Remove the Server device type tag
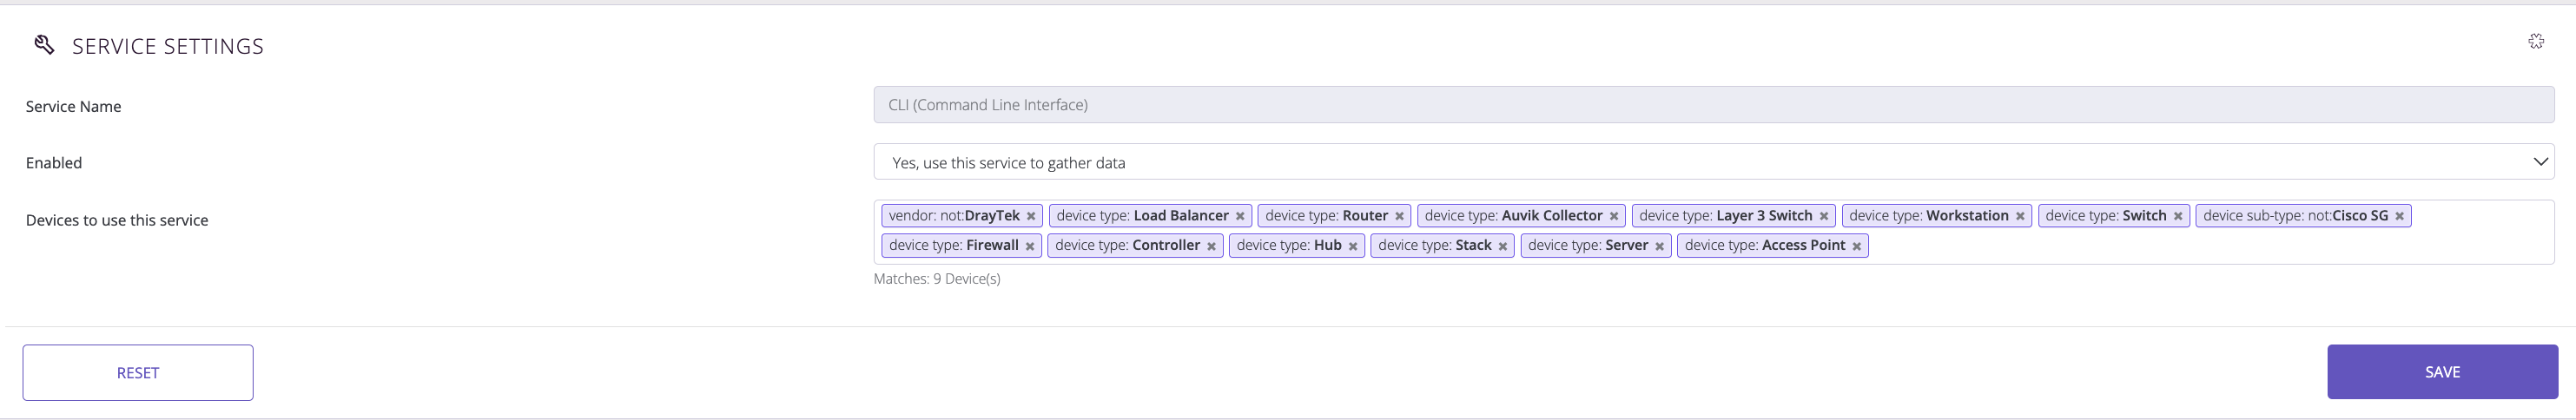The image size is (2576, 420). tap(1659, 246)
